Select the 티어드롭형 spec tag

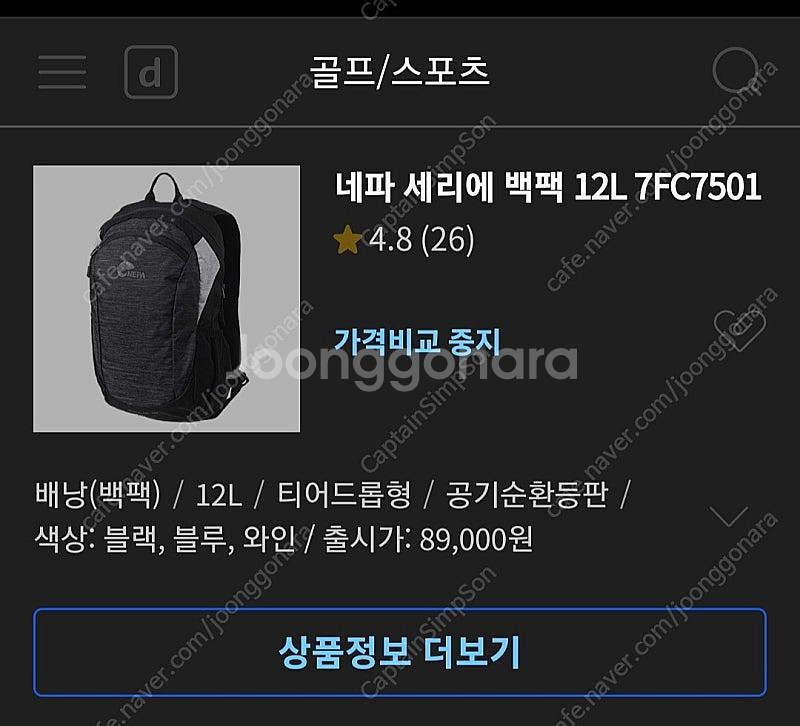point(344,494)
